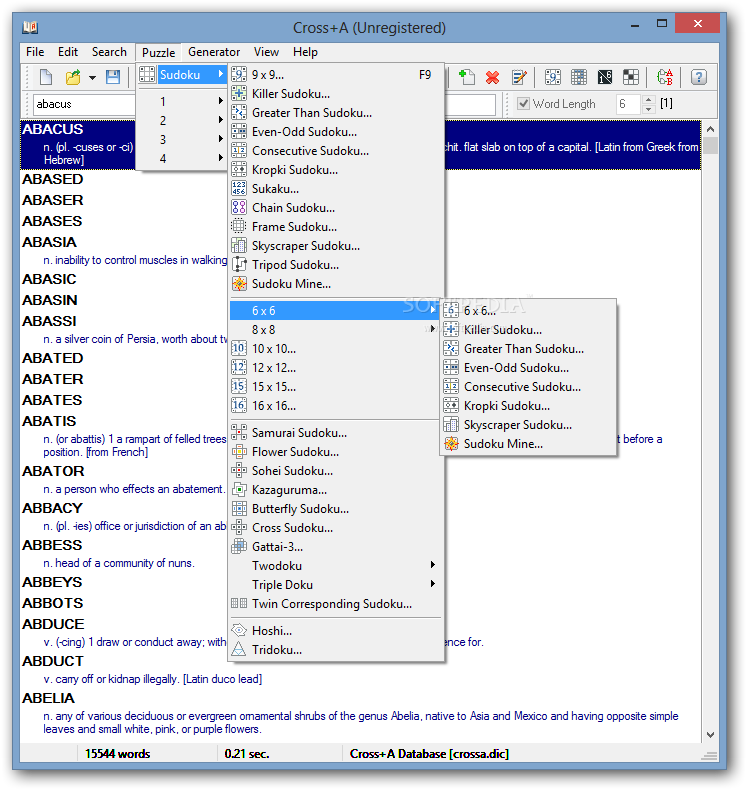Choose 12 x 12... Sudoku entry
This screenshot has width=747, height=790.
click(x=336, y=368)
